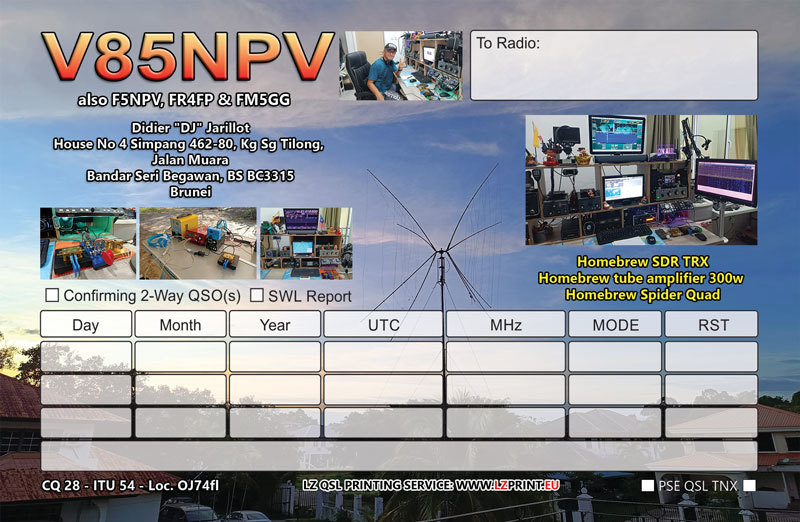Click the large V85NPV callsign title

187,58
